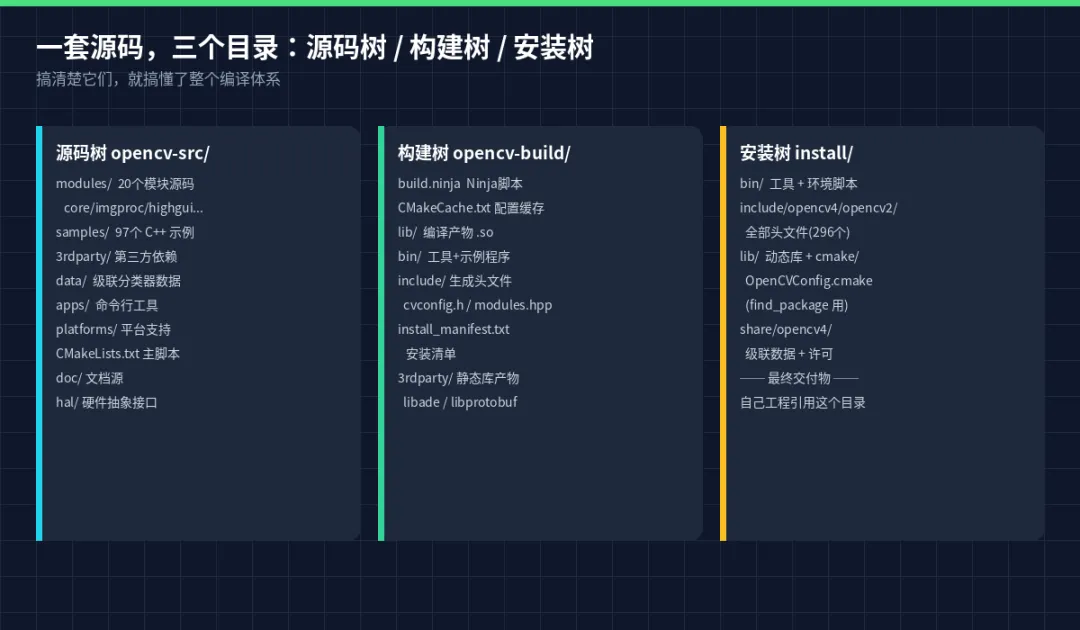Click the subtitle 搞清楚它们，就搞懂了整个编译体系
1080x630 pixels.
point(158,79)
